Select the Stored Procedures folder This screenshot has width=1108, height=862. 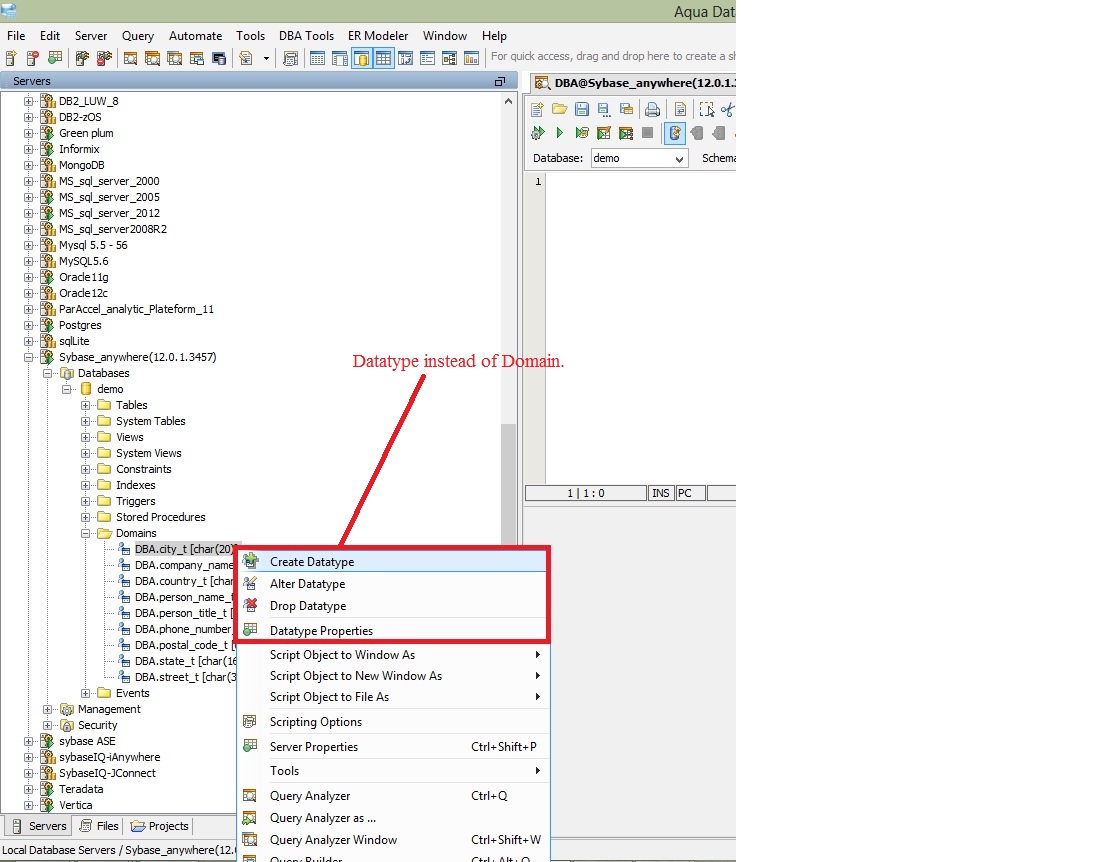(160, 517)
